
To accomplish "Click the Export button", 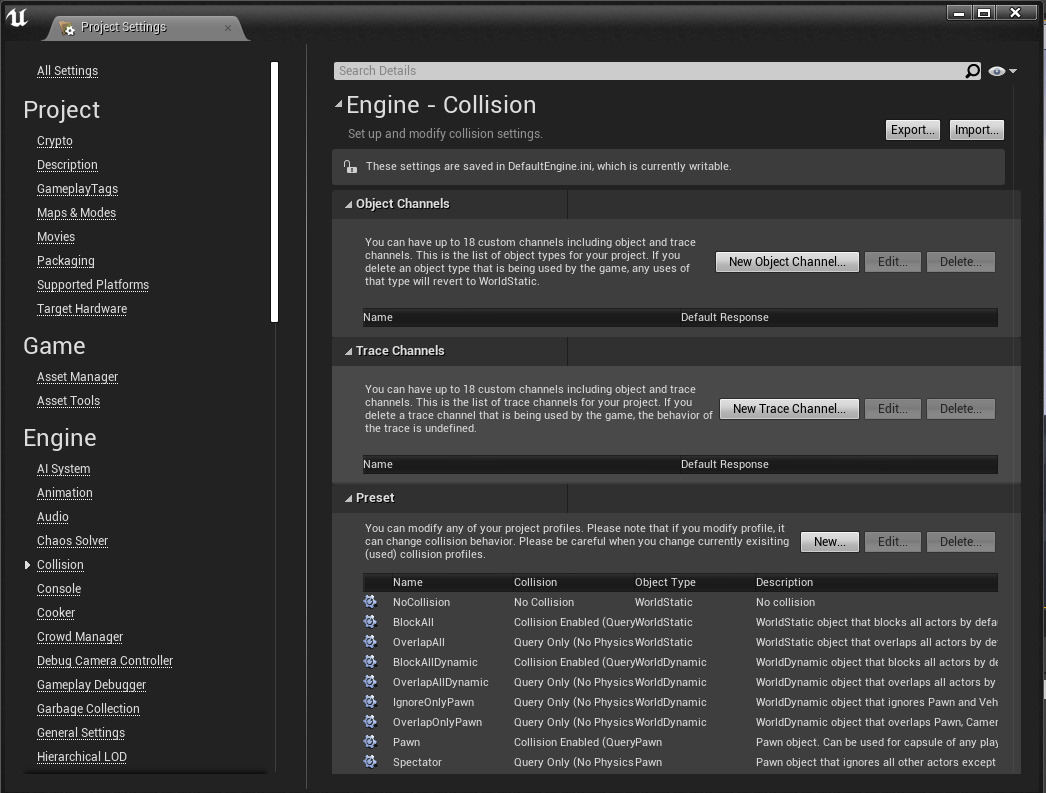I will (x=912, y=130).
